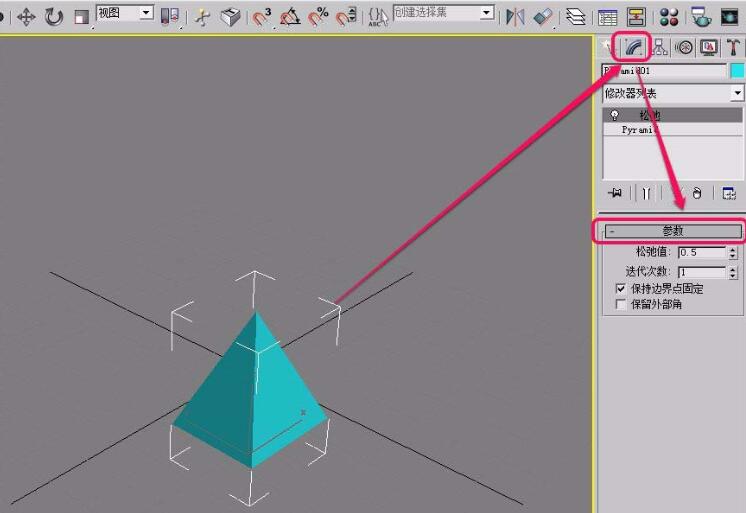
Task: Click the Mirror tool
Action: [x=515, y=18]
